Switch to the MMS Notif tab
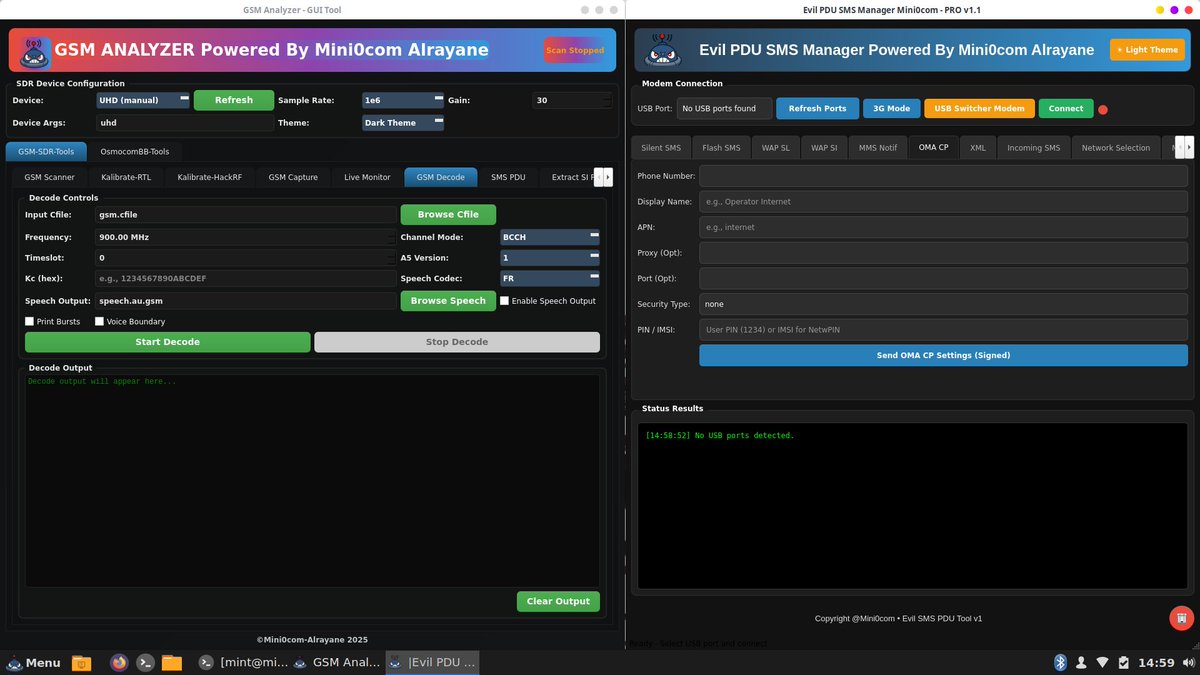This screenshot has width=1200, height=675. click(878, 148)
